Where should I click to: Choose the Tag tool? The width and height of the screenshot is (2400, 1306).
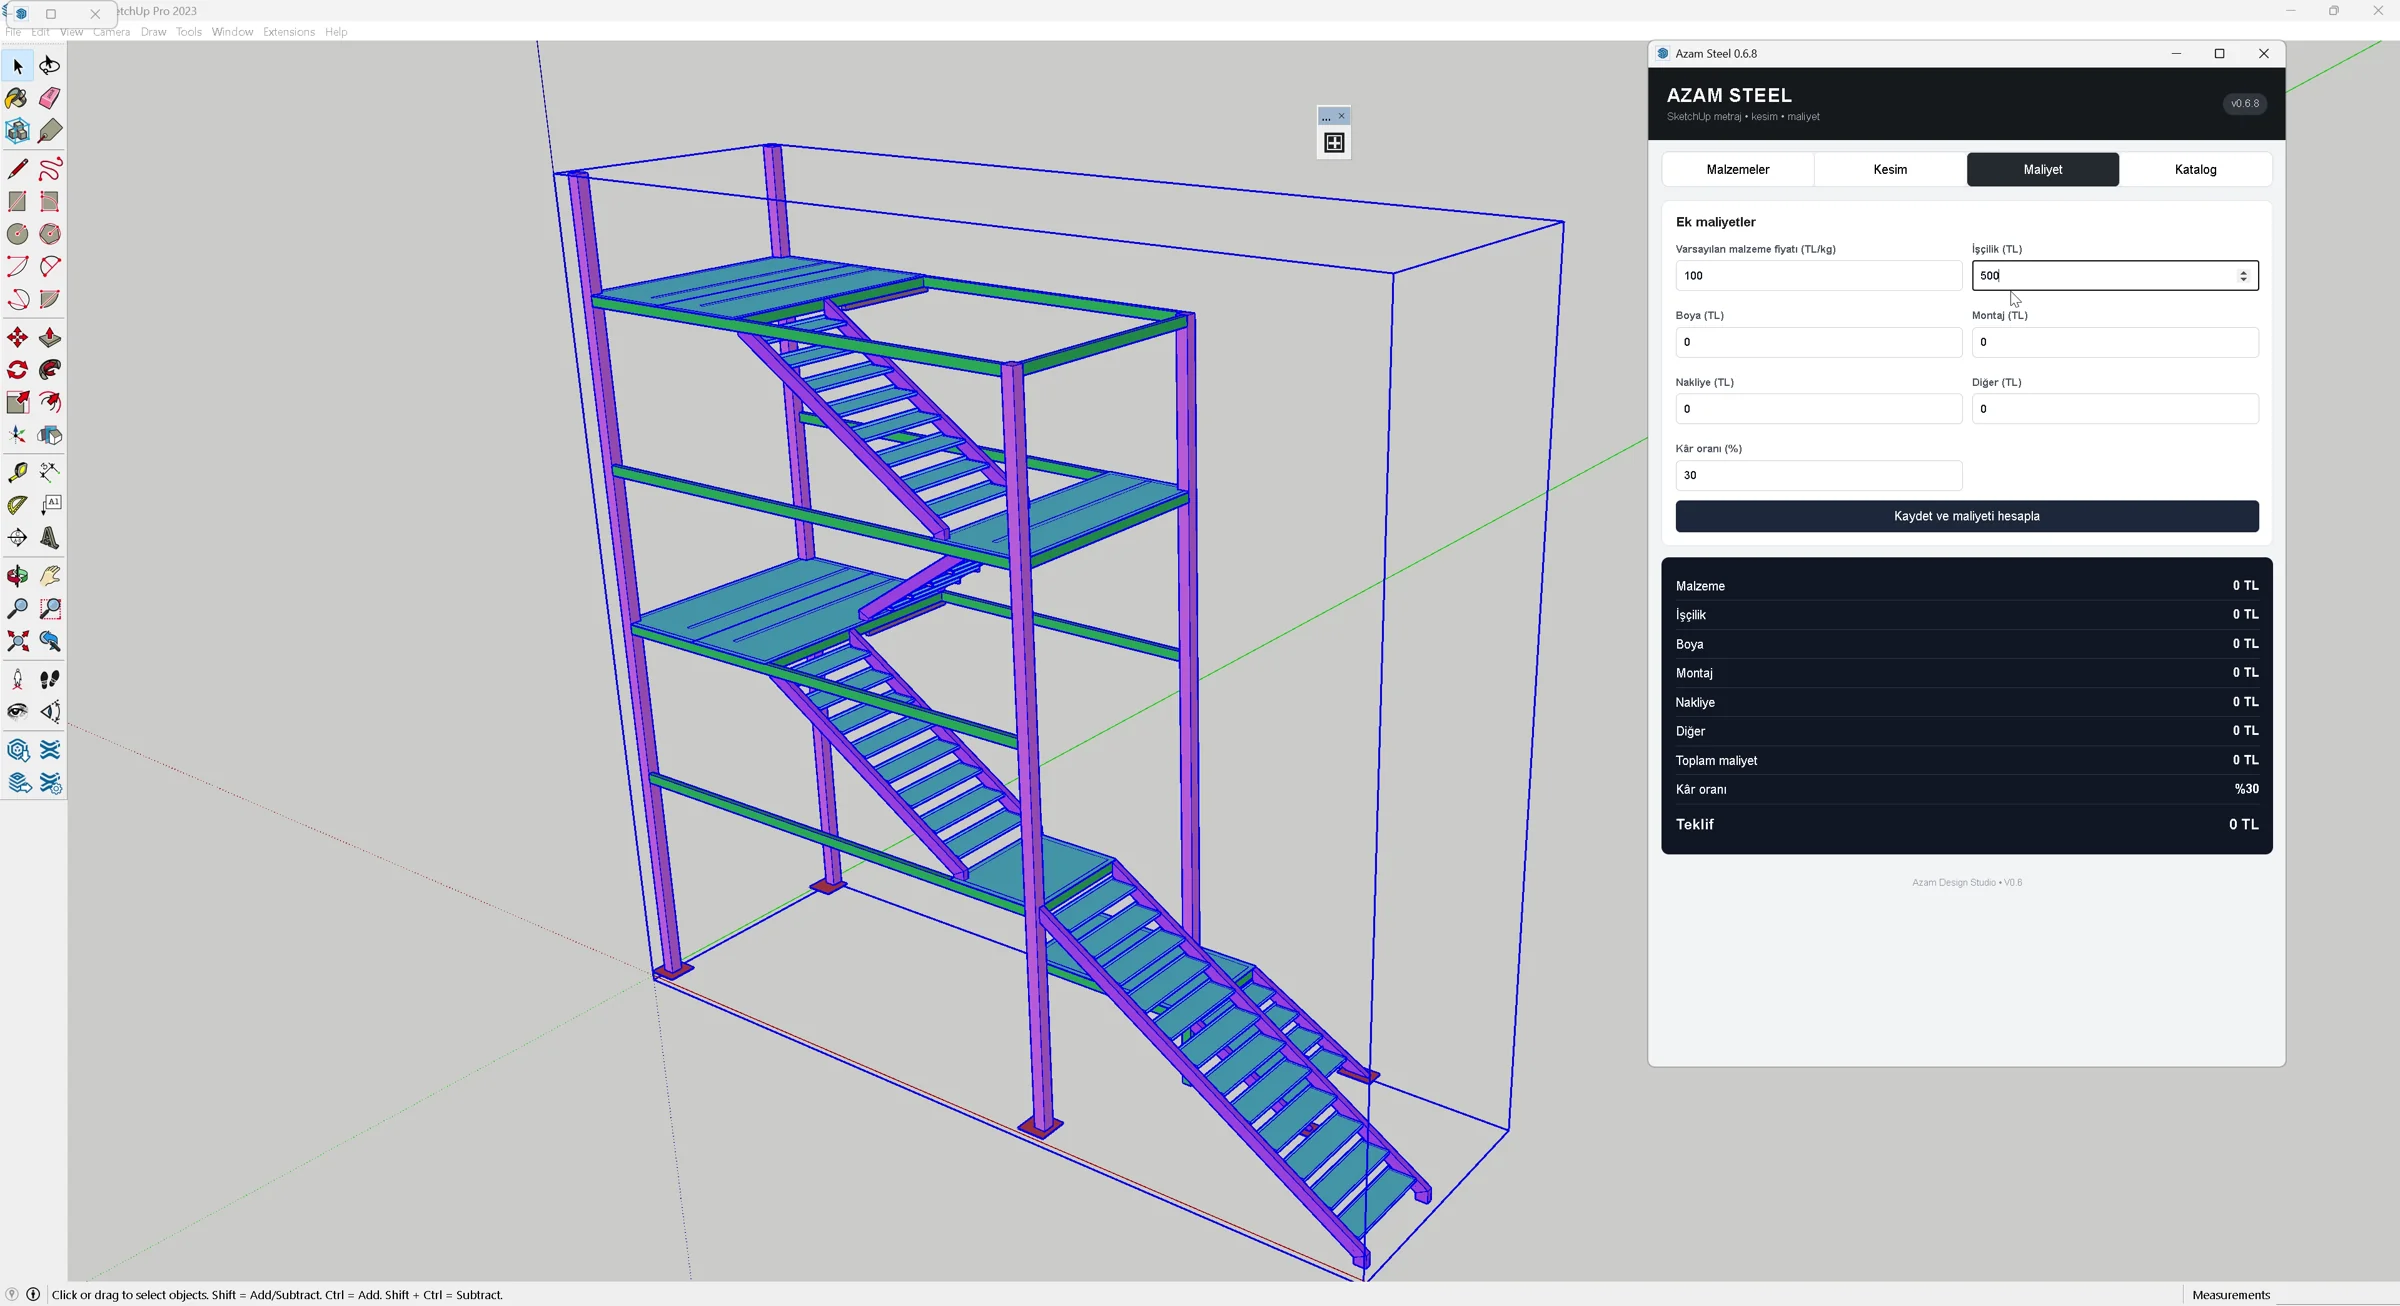(x=49, y=131)
